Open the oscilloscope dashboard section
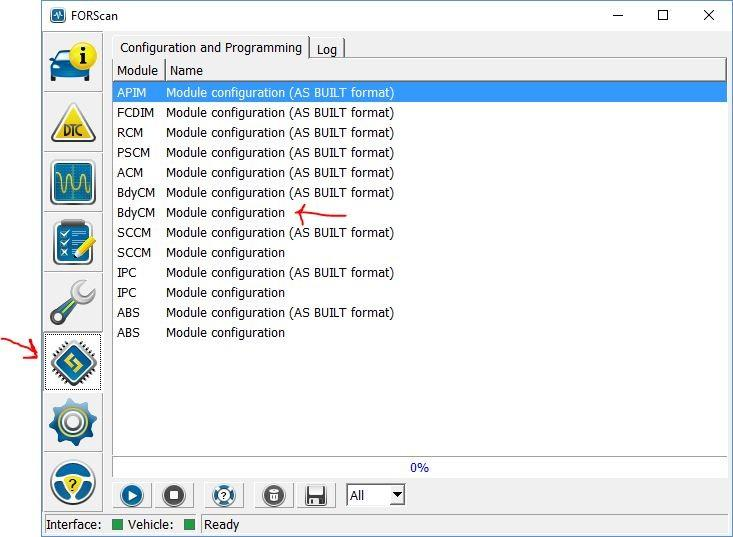 [x=73, y=182]
